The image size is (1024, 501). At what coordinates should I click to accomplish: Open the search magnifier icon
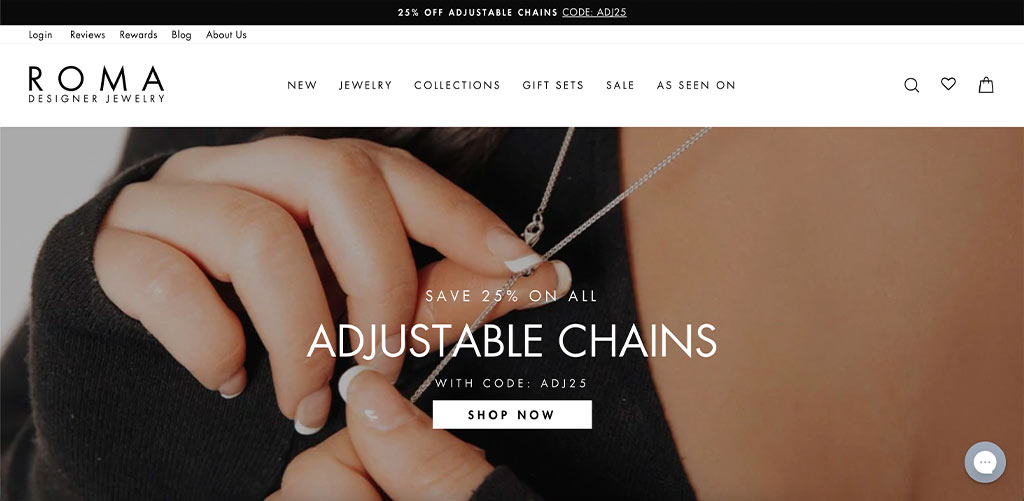[x=912, y=86]
